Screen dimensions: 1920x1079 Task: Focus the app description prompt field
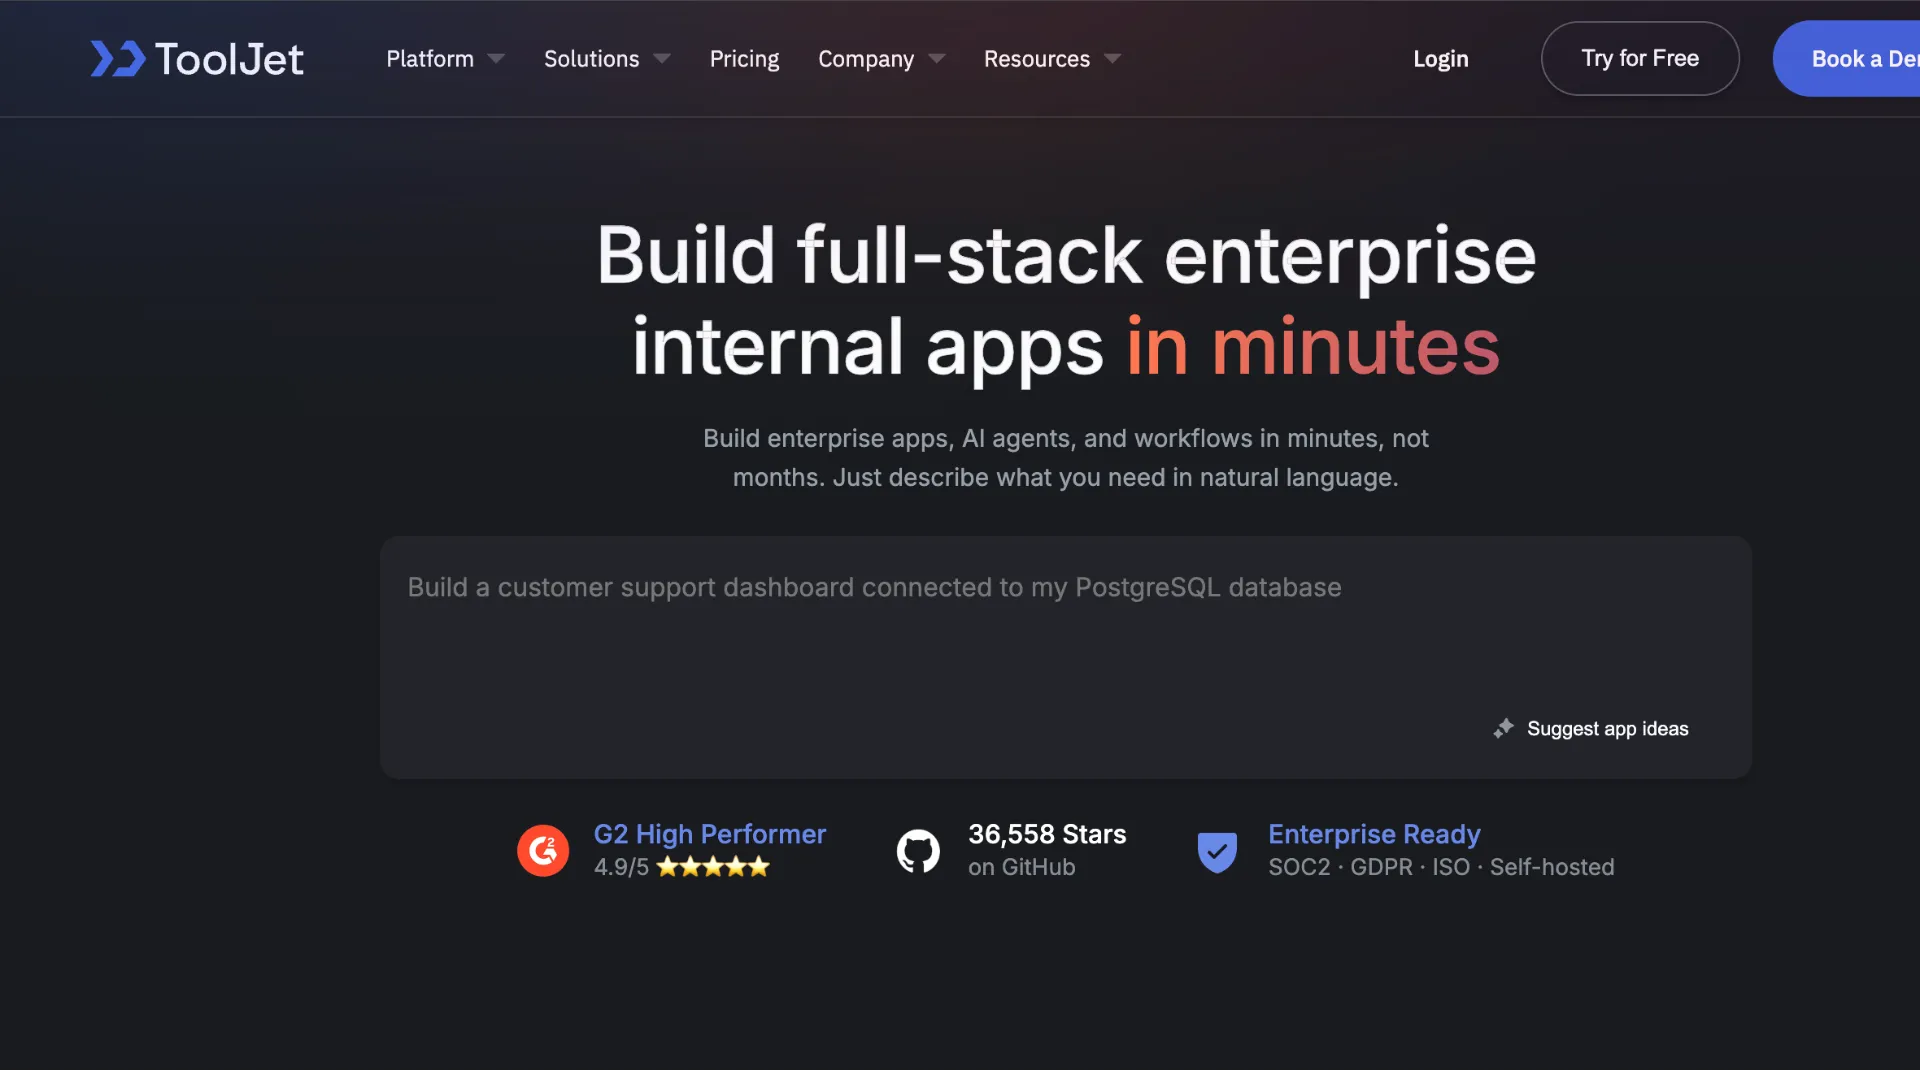[1065, 657]
